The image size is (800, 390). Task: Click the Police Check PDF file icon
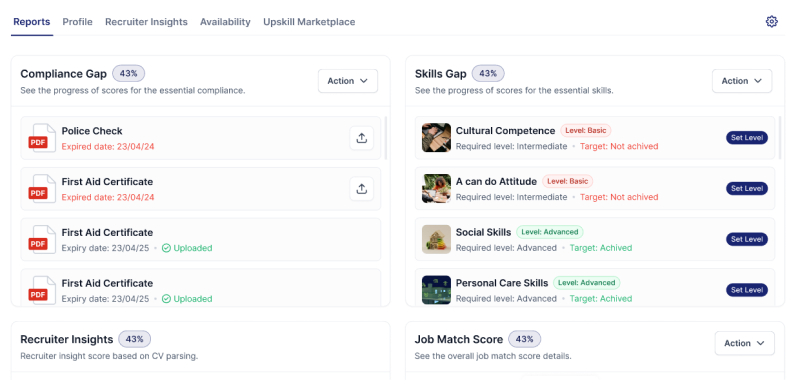tap(42, 138)
